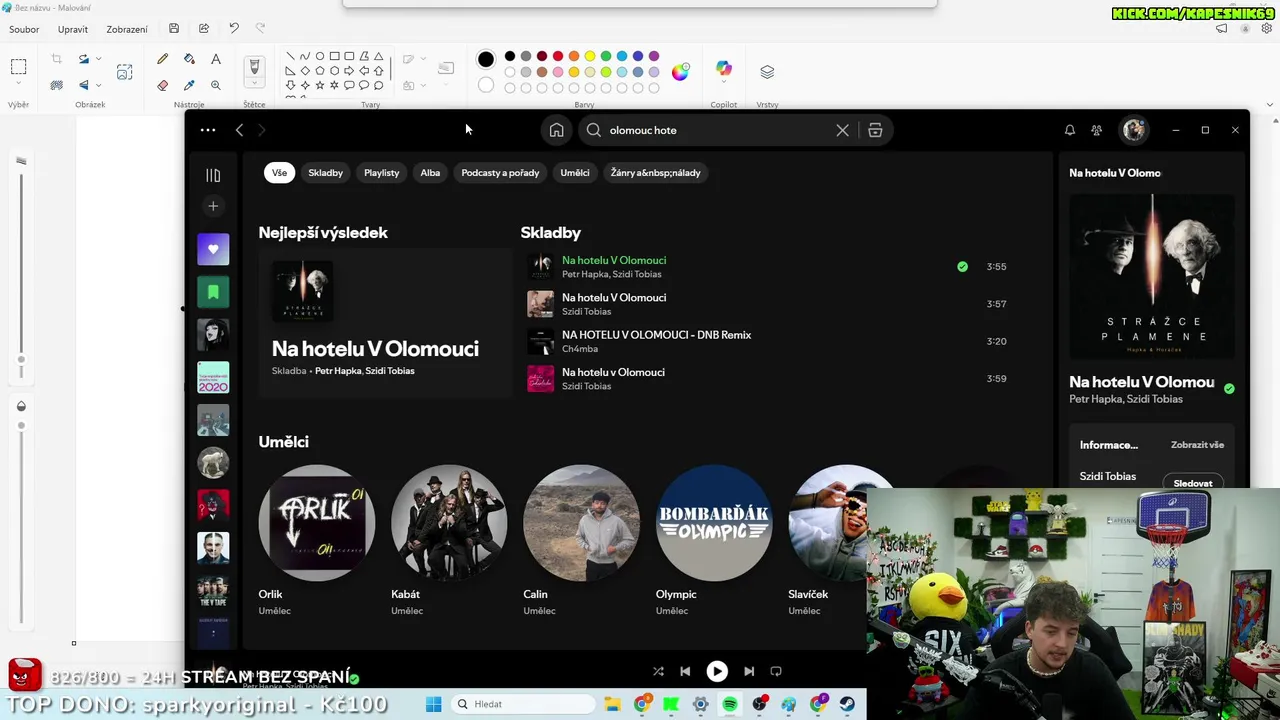Screen dimensions: 1280x720
Task: Open the Paint flip dropdown arrow
Action: 98,85
